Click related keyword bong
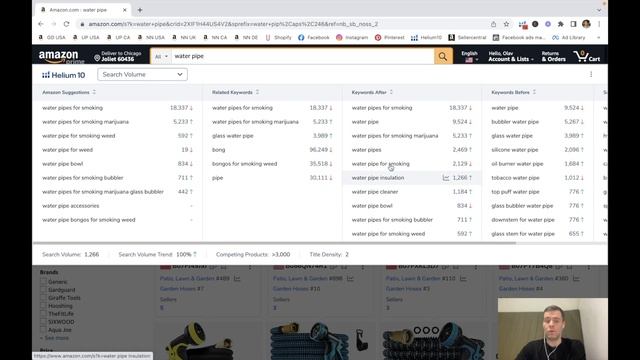This screenshot has width=640, height=360. tap(218, 150)
